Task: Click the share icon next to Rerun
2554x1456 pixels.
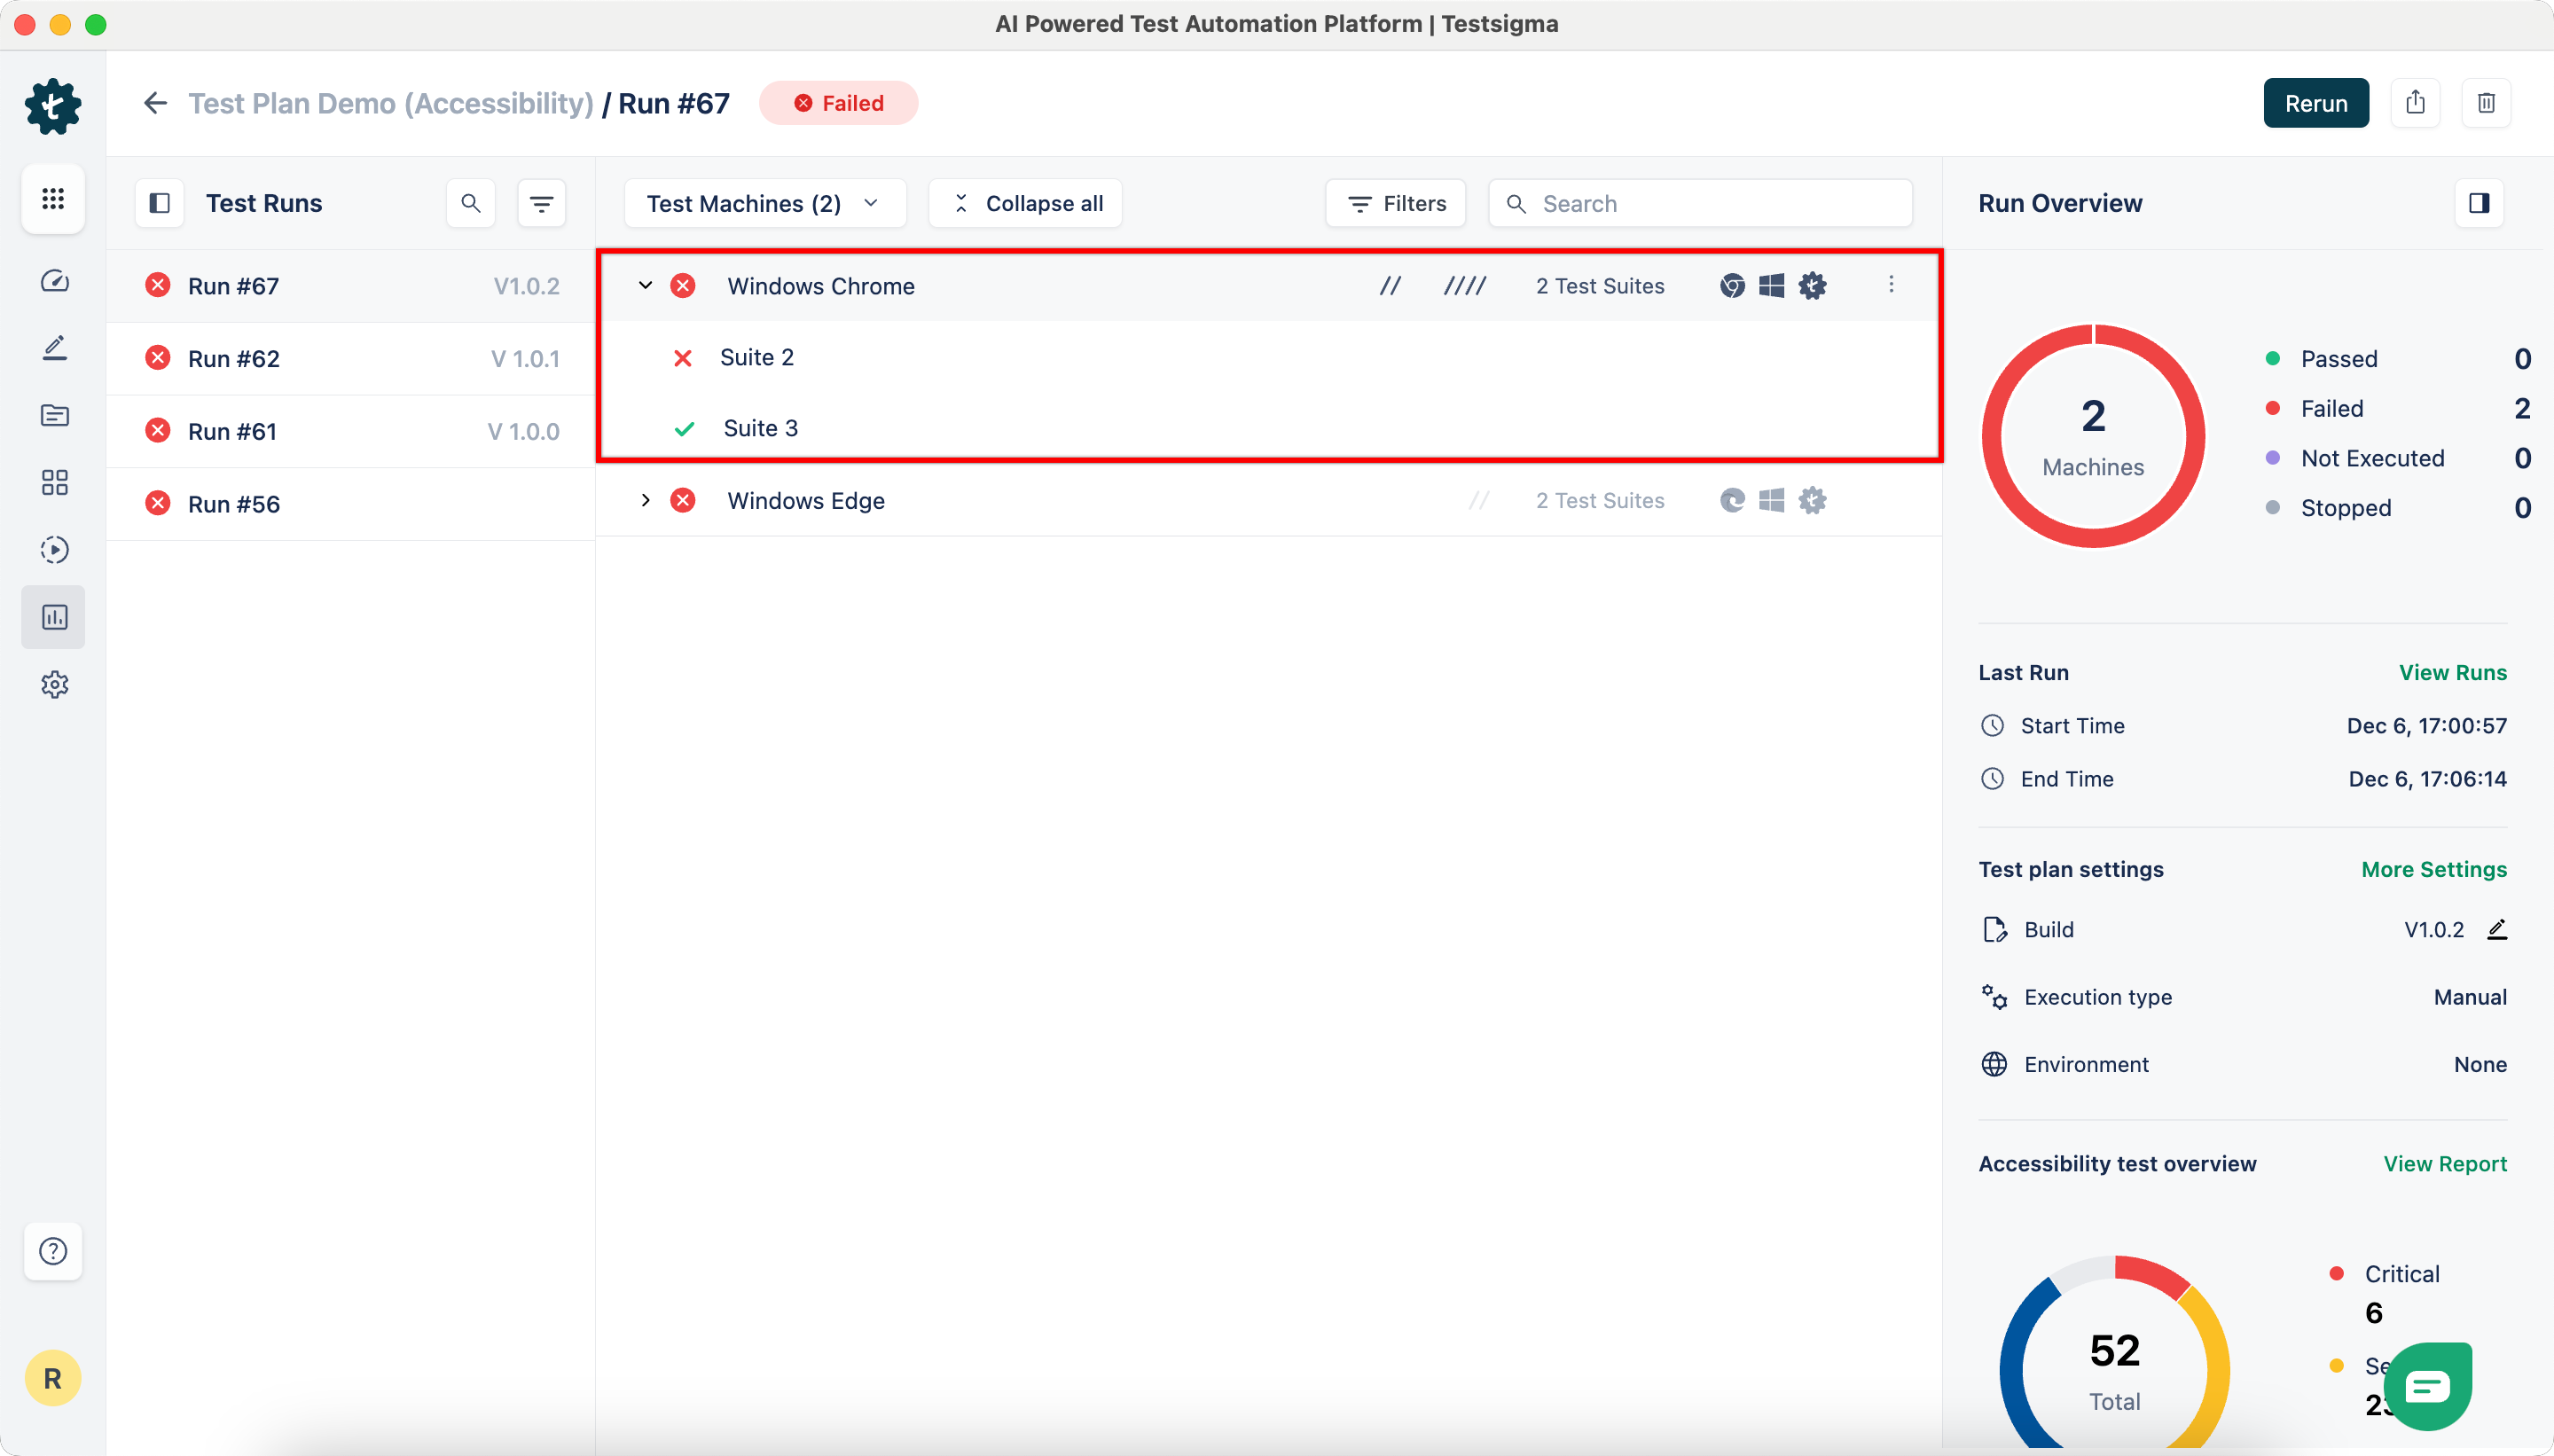Action: click(x=2415, y=103)
